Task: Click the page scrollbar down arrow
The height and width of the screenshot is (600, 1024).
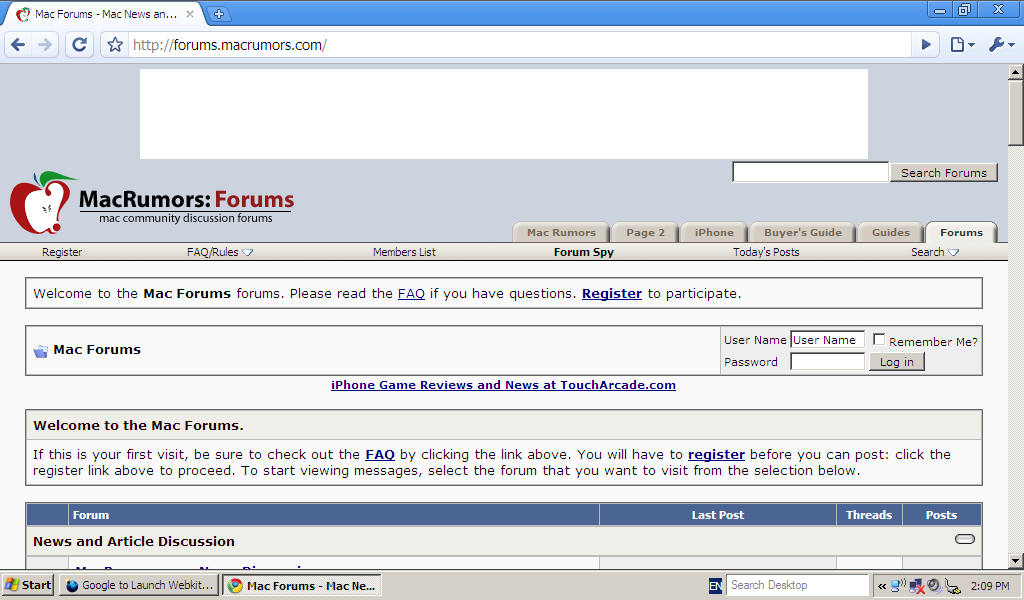Action: tap(1016, 560)
